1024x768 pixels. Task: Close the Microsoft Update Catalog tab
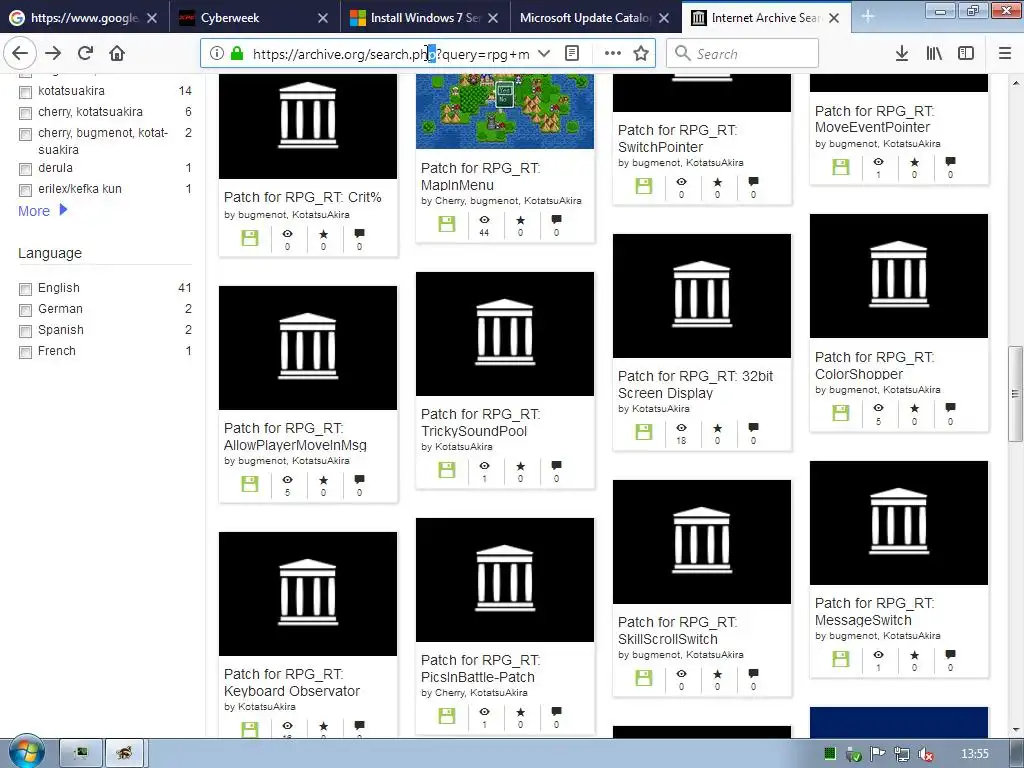664,18
